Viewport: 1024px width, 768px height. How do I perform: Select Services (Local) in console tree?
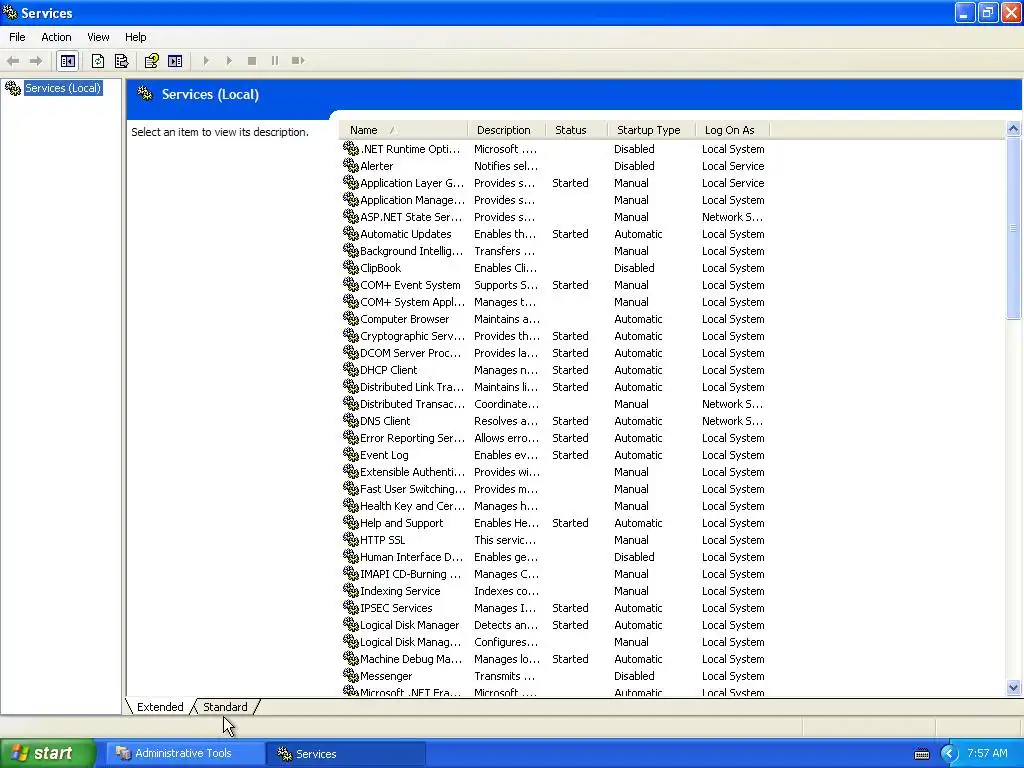63,88
